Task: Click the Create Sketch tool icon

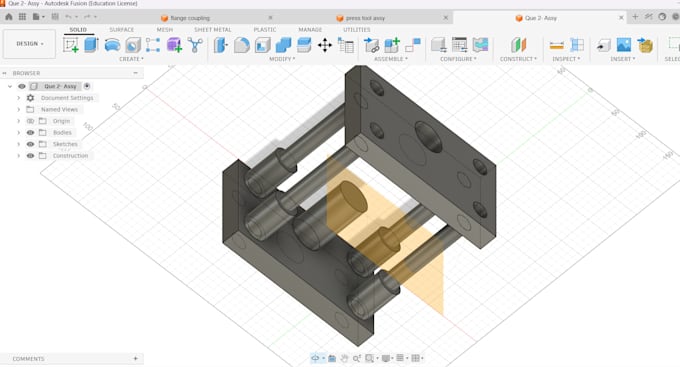Action: tap(71, 45)
